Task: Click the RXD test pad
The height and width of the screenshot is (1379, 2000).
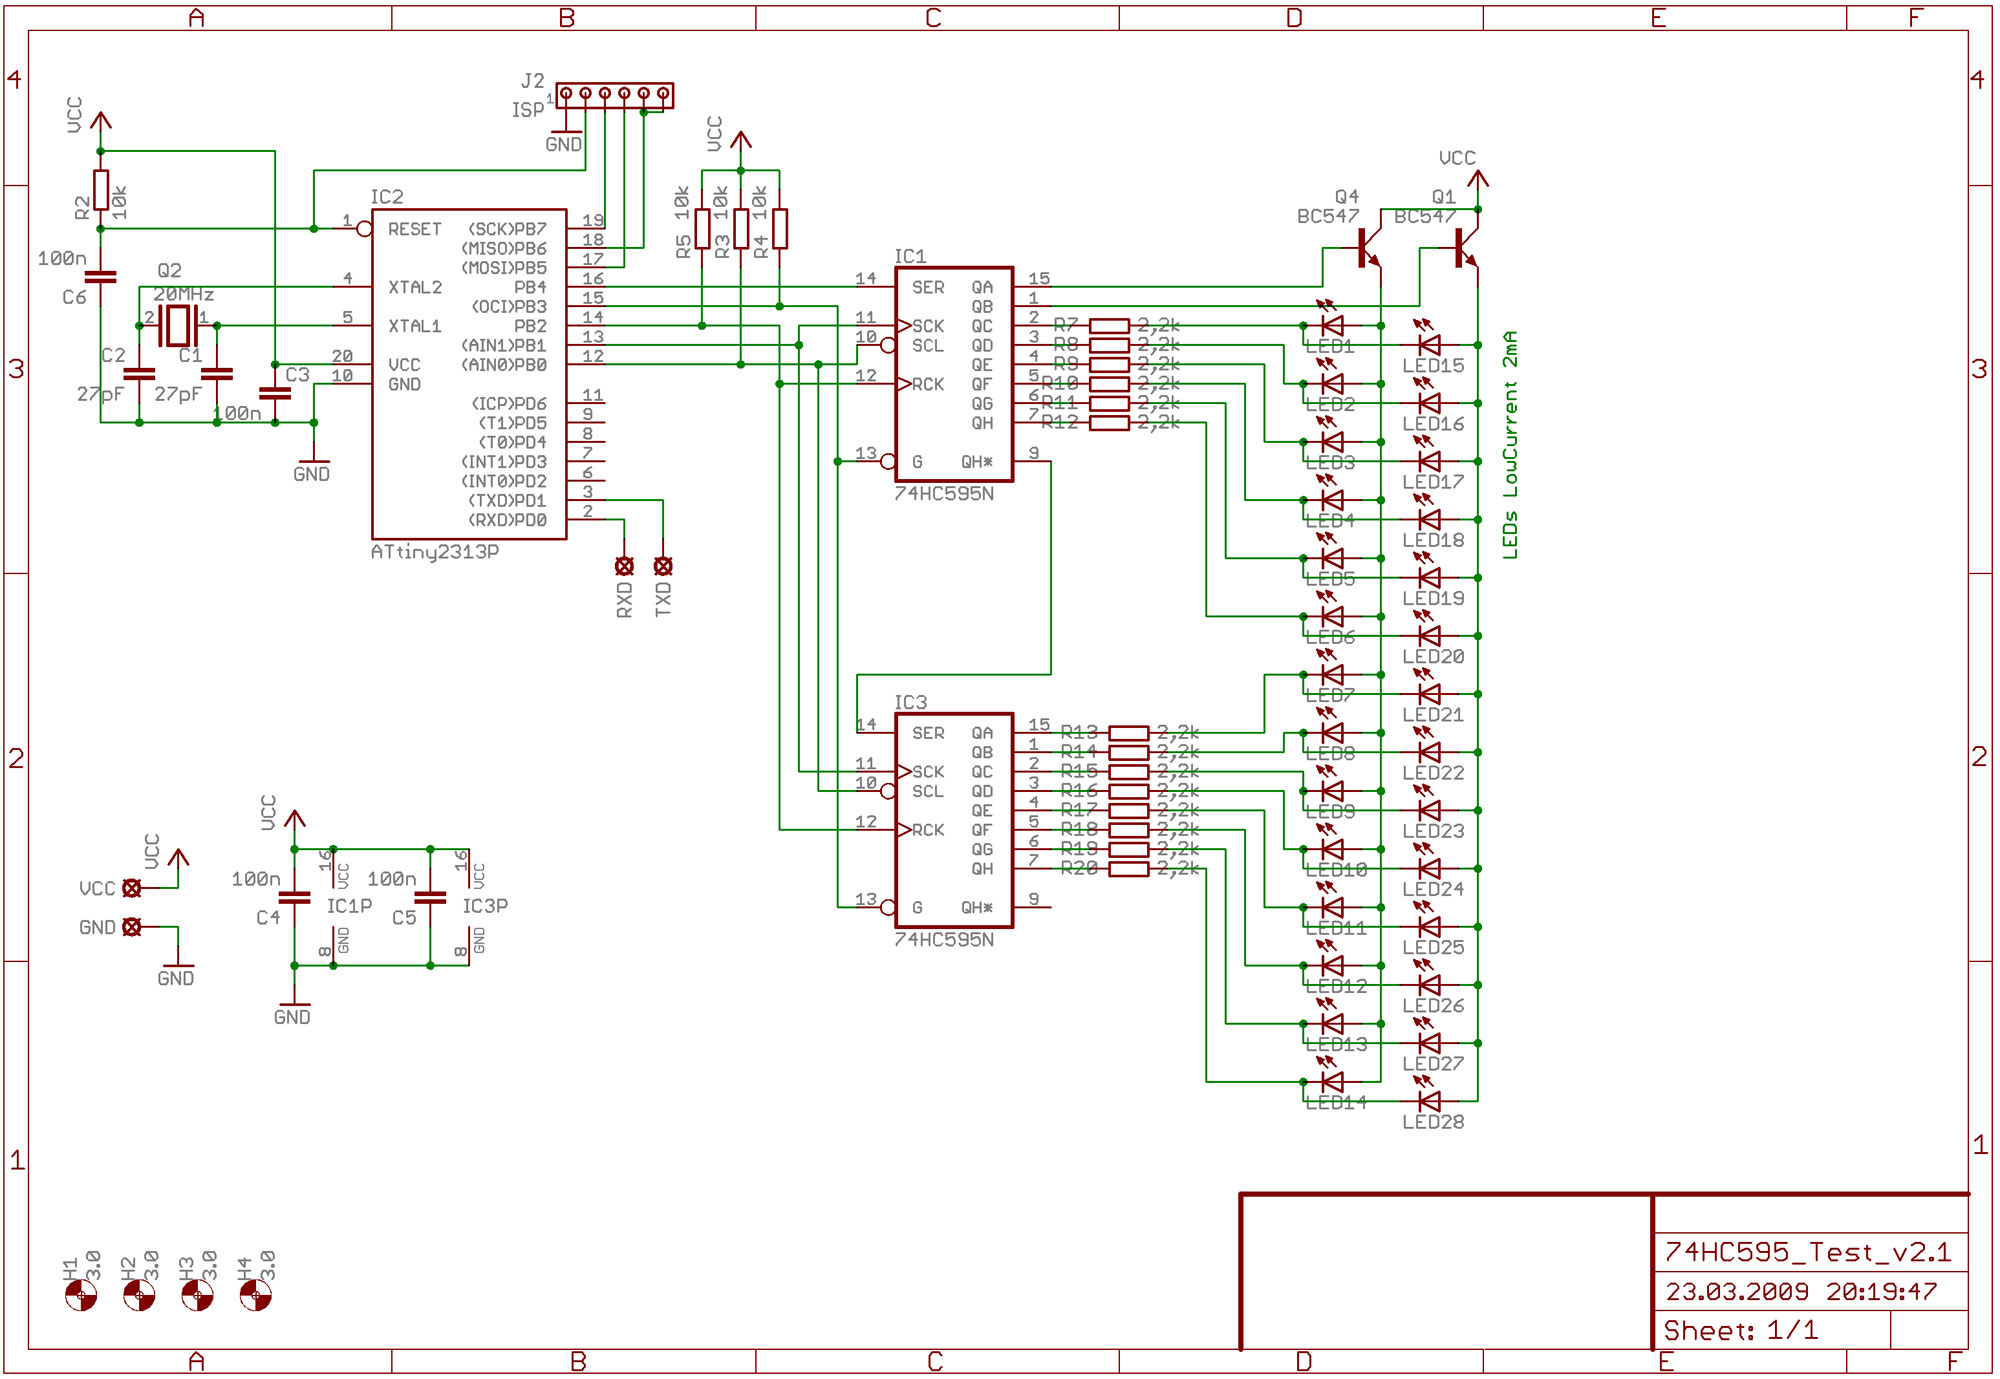Action: [624, 566]
